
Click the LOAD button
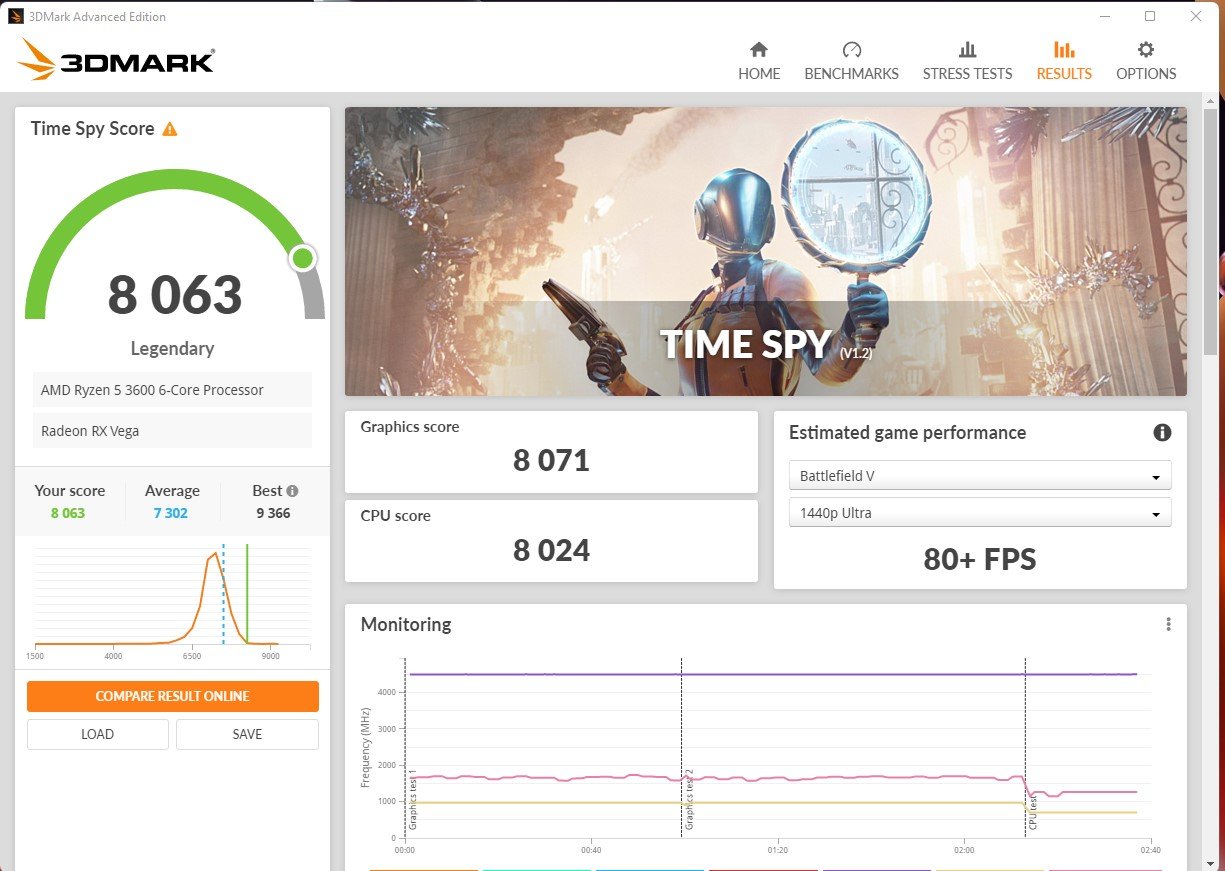97,734
